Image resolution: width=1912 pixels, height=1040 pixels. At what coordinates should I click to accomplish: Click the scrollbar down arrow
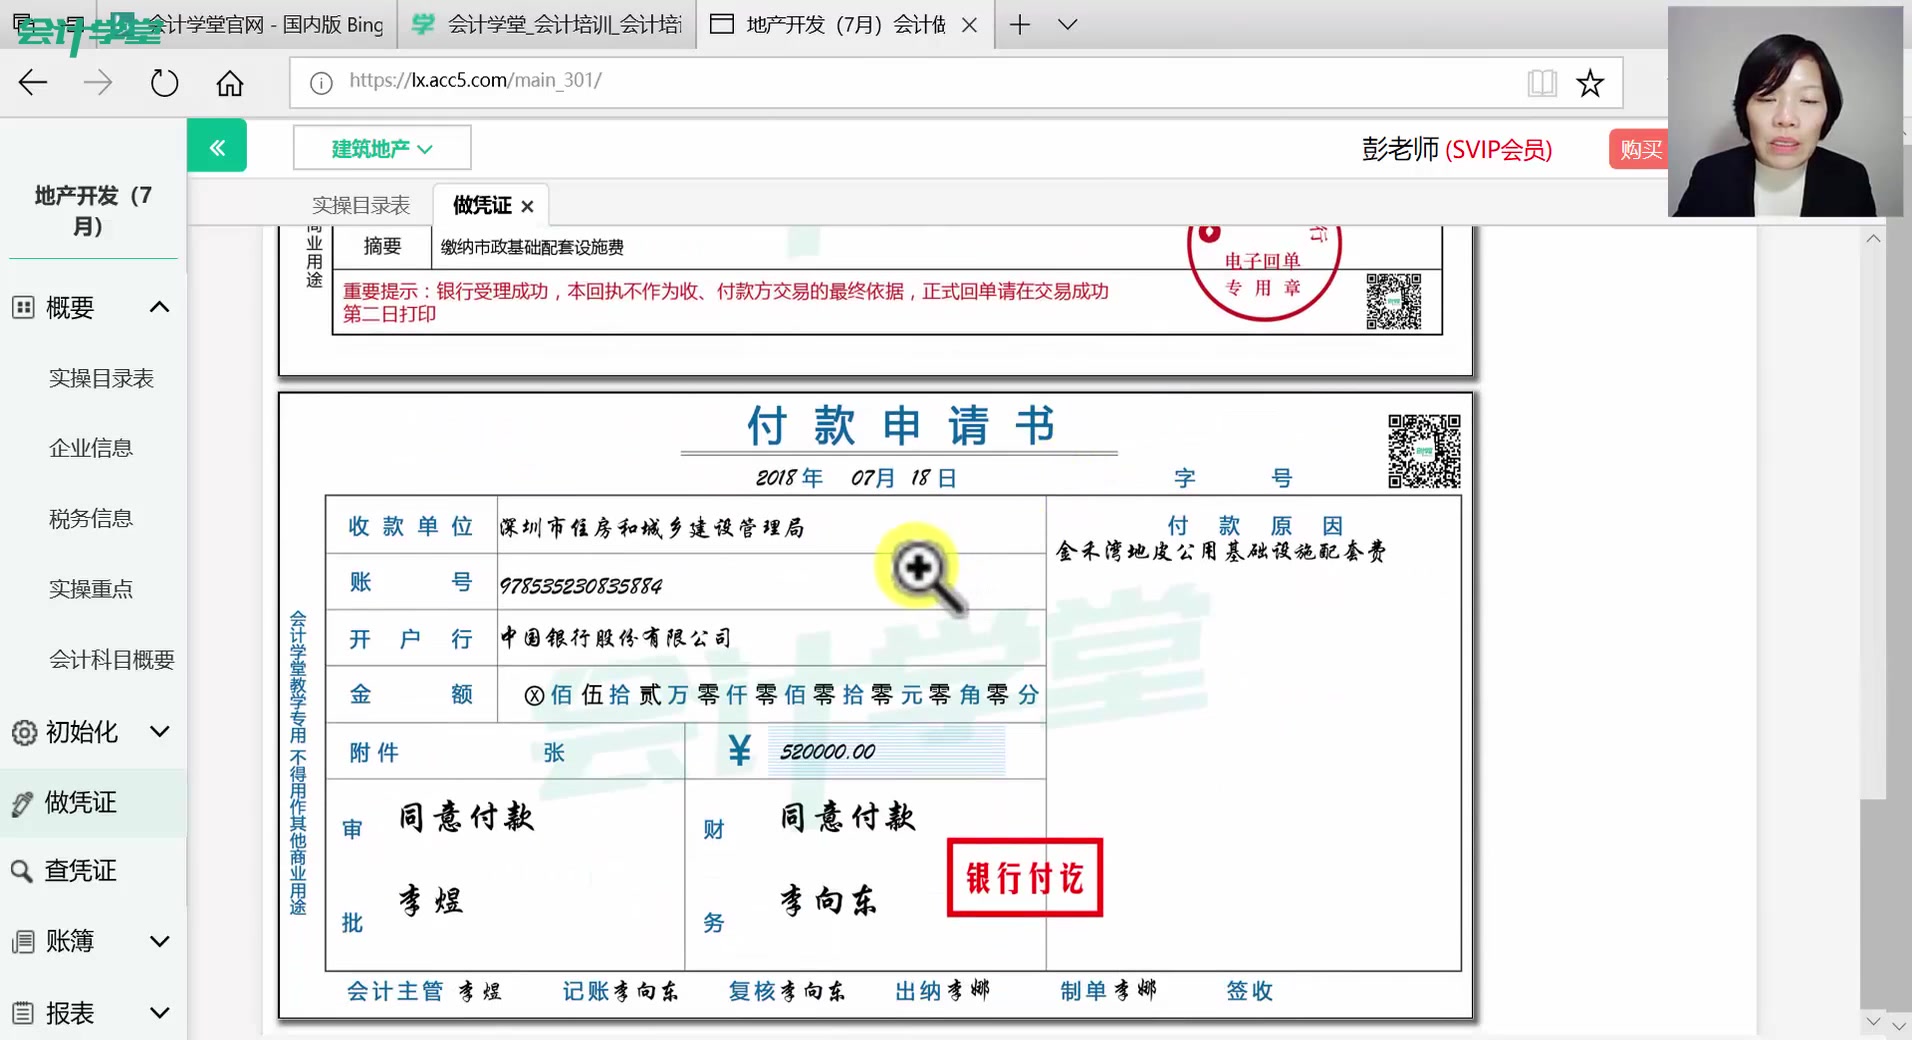click(x=1873, y=1021)
